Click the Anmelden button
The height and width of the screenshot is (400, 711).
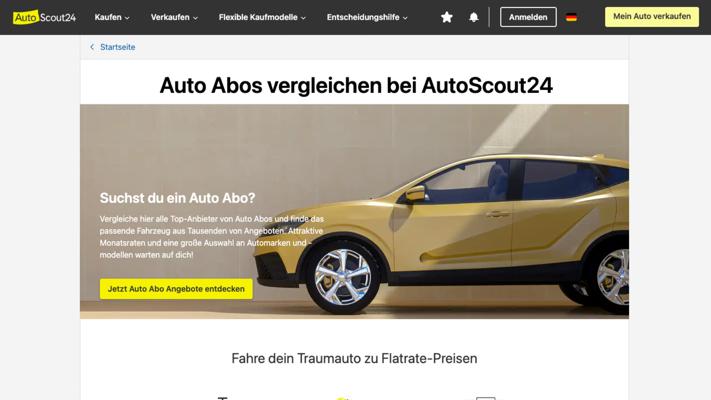[x=528, y=17]
